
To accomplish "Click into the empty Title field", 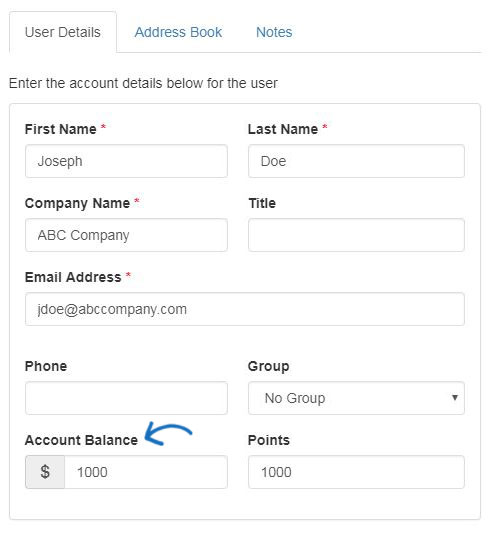I will click(356, 235).
